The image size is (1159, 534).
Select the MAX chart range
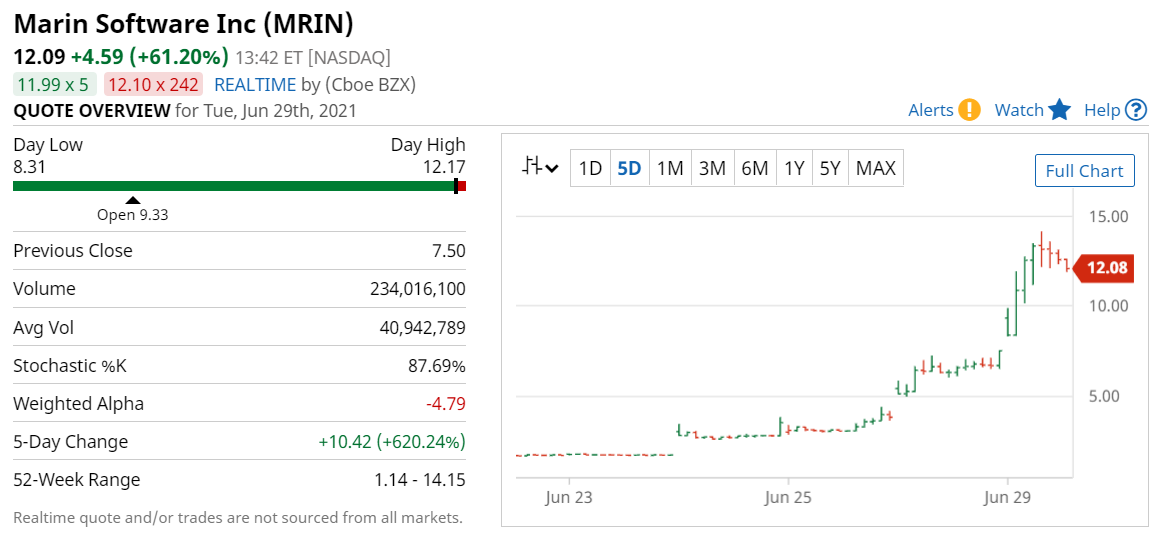click(876, 169)
